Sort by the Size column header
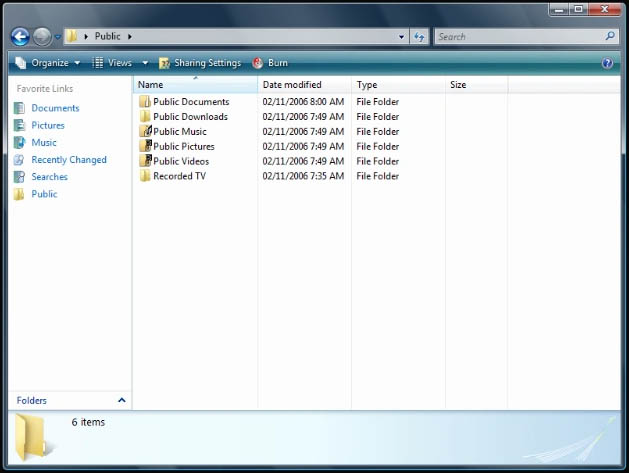The image size is (629, 473). coord(477,85)
